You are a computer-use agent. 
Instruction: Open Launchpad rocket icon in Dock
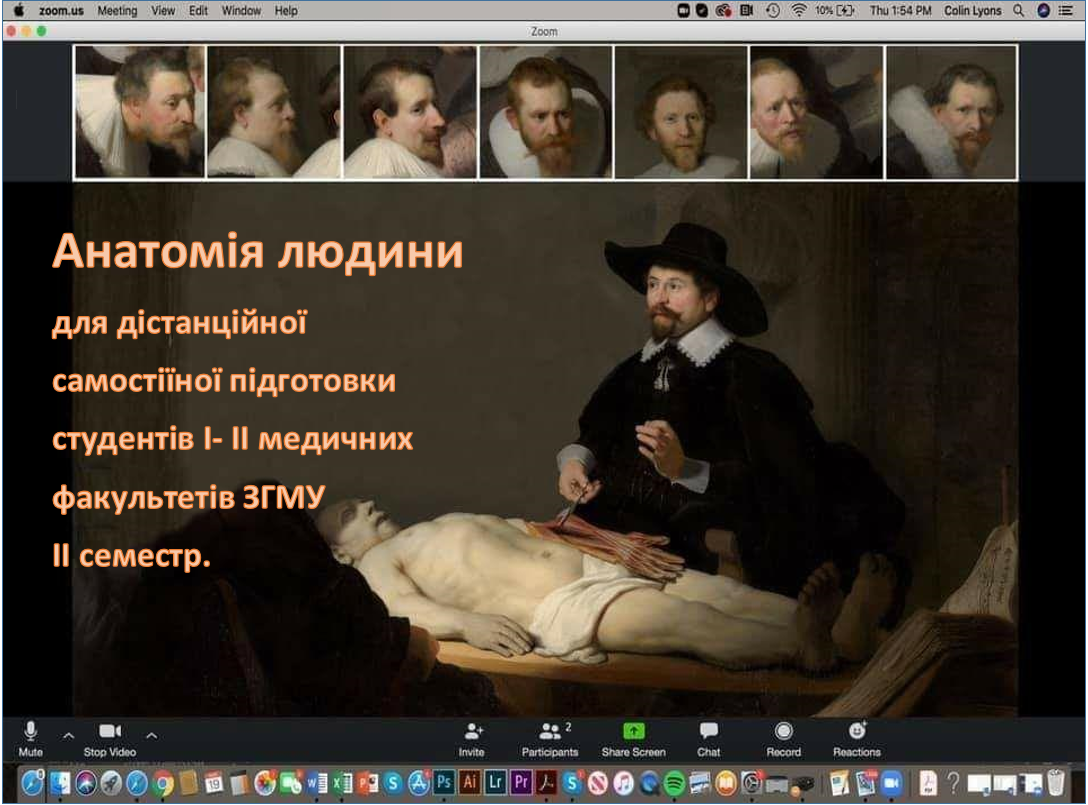[111, 783]
